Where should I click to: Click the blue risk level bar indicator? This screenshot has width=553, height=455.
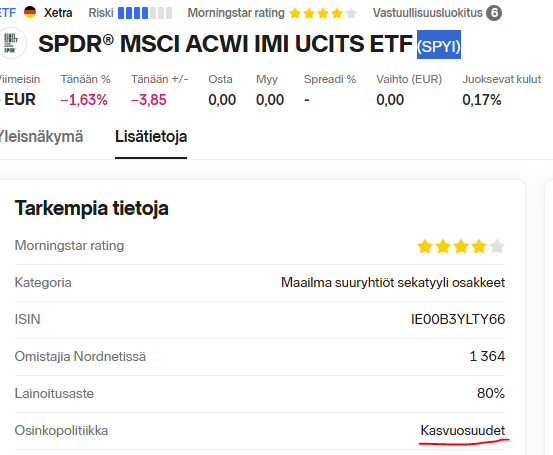pos(145,13)
